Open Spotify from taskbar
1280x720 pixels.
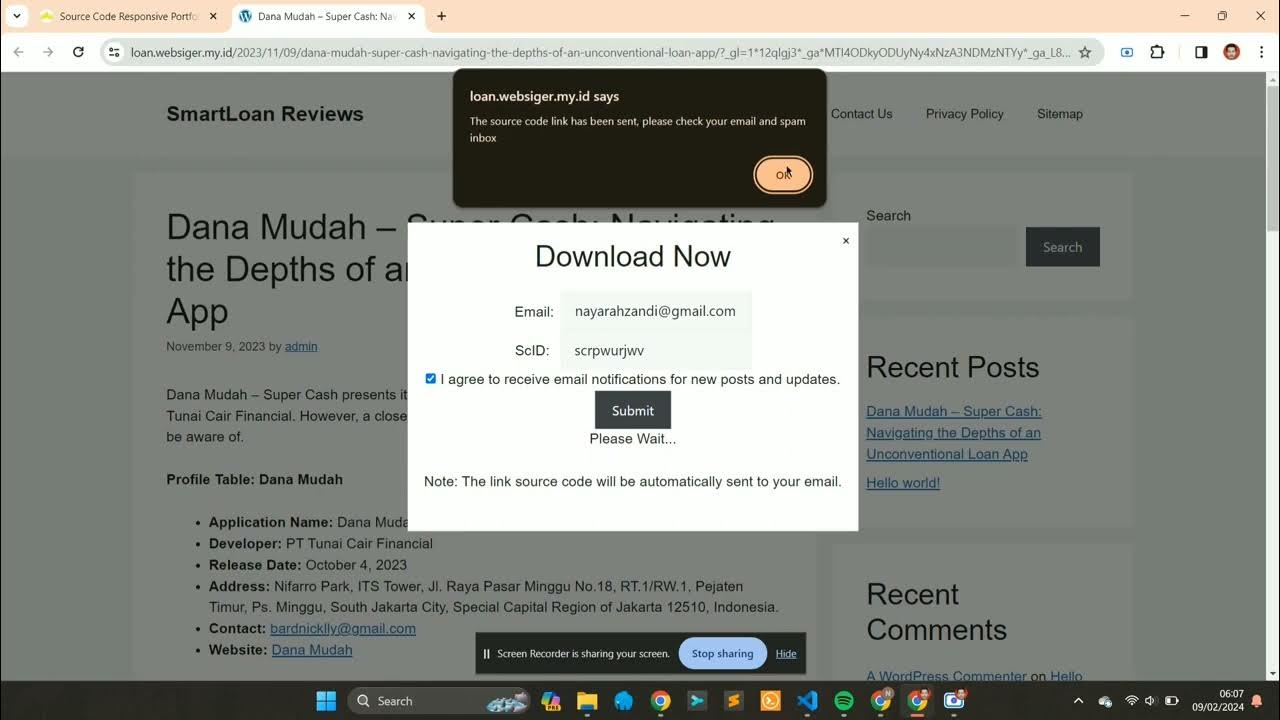click(x=843, y=701)
